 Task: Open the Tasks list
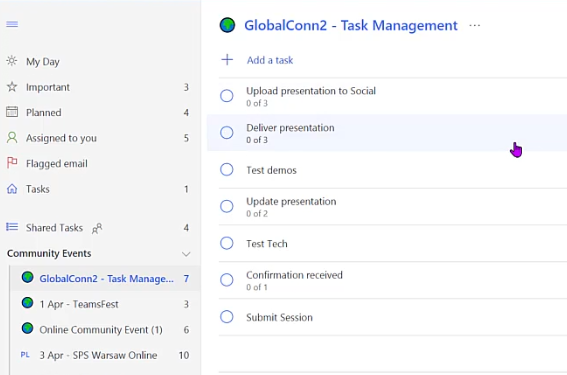pos(100,189)
